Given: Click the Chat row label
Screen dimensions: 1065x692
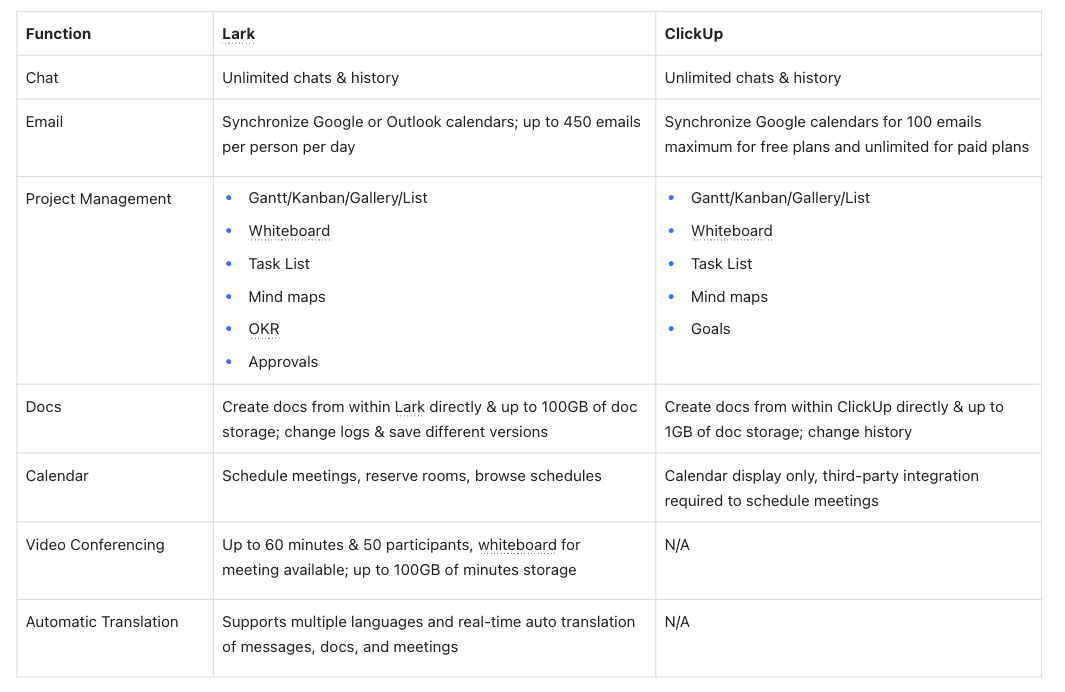Looking at the screenshot, I should click(x=42, y=78).
